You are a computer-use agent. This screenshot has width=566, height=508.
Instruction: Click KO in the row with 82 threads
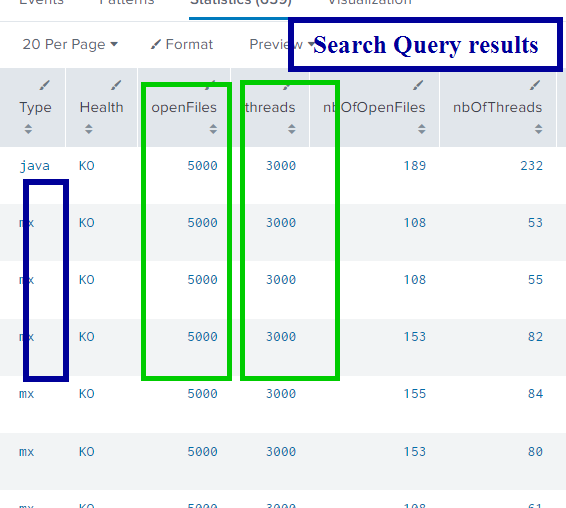(x=87, y=337)
